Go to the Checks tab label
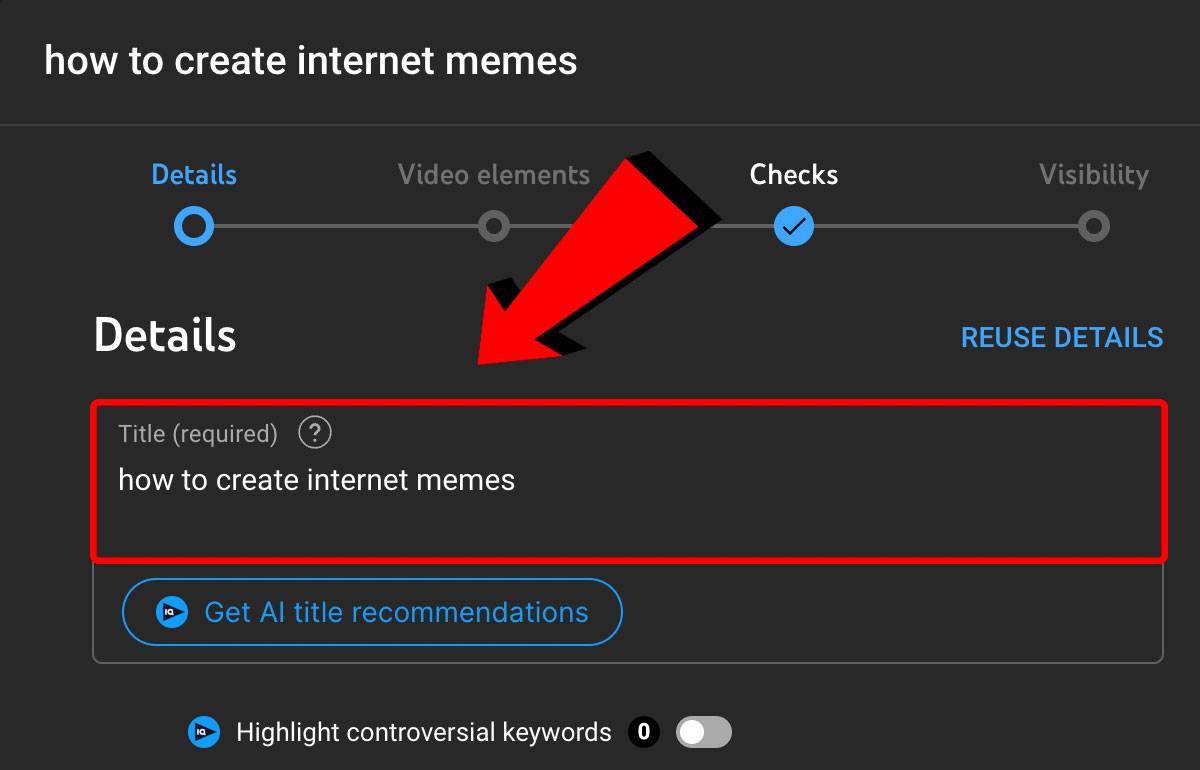 tap(794, 175)
